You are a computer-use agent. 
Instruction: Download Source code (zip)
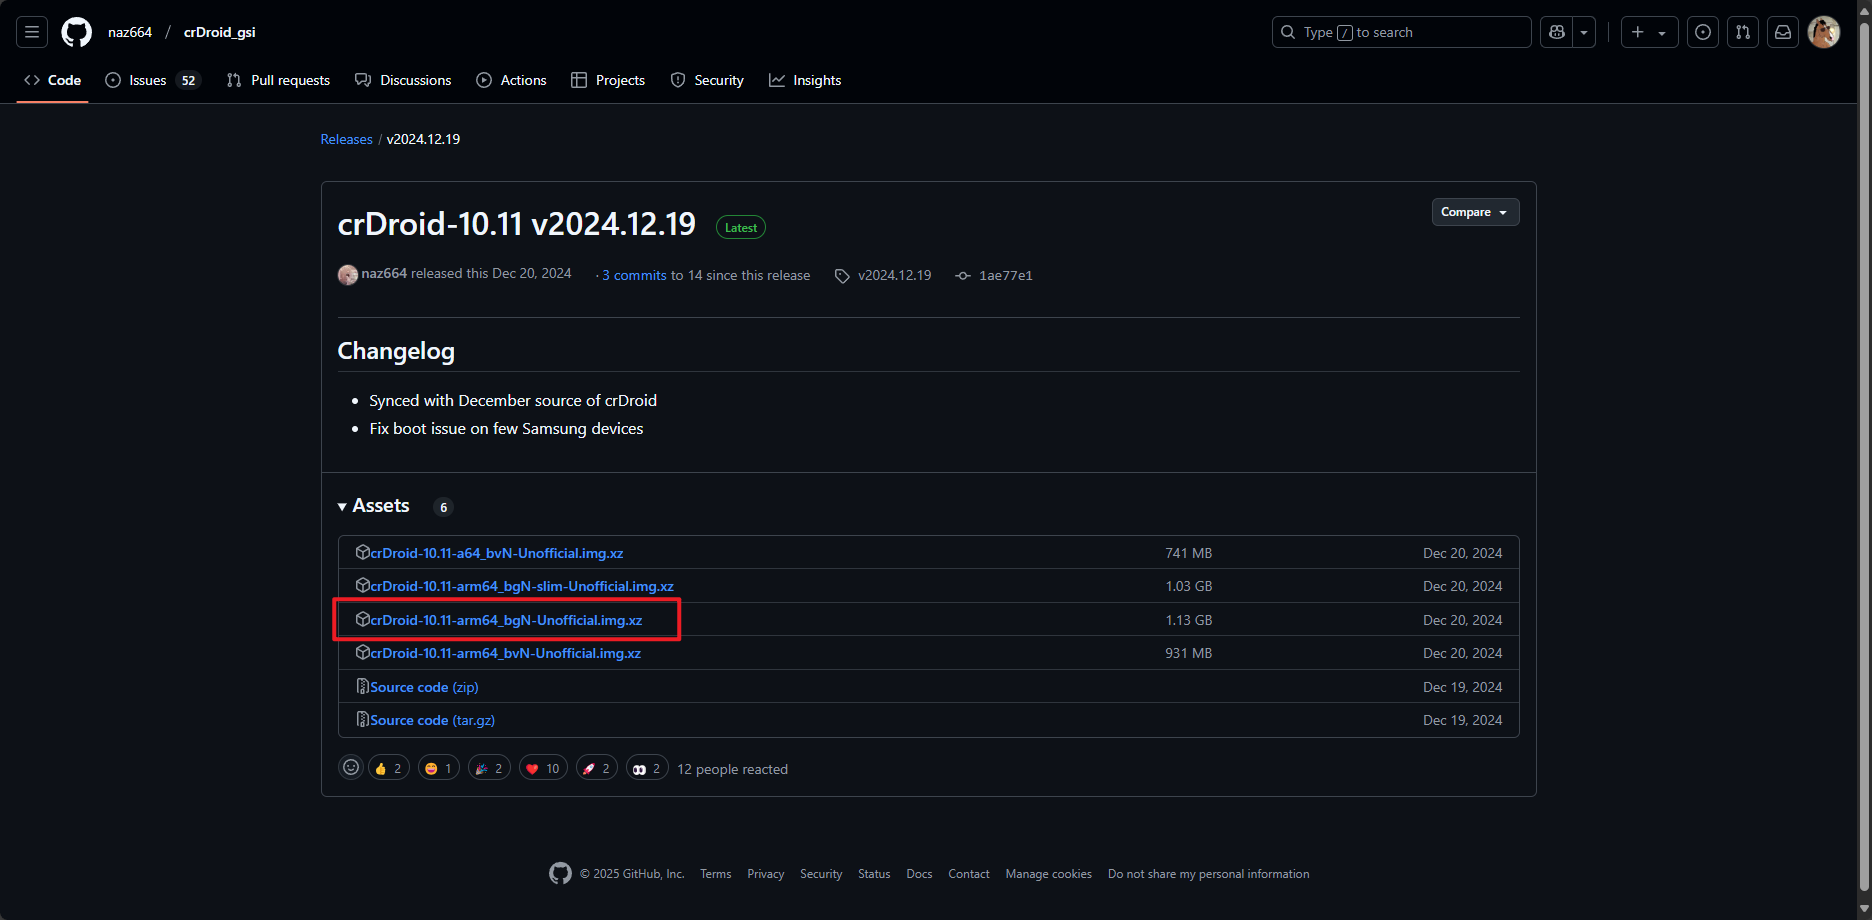[x=424, y=687]
